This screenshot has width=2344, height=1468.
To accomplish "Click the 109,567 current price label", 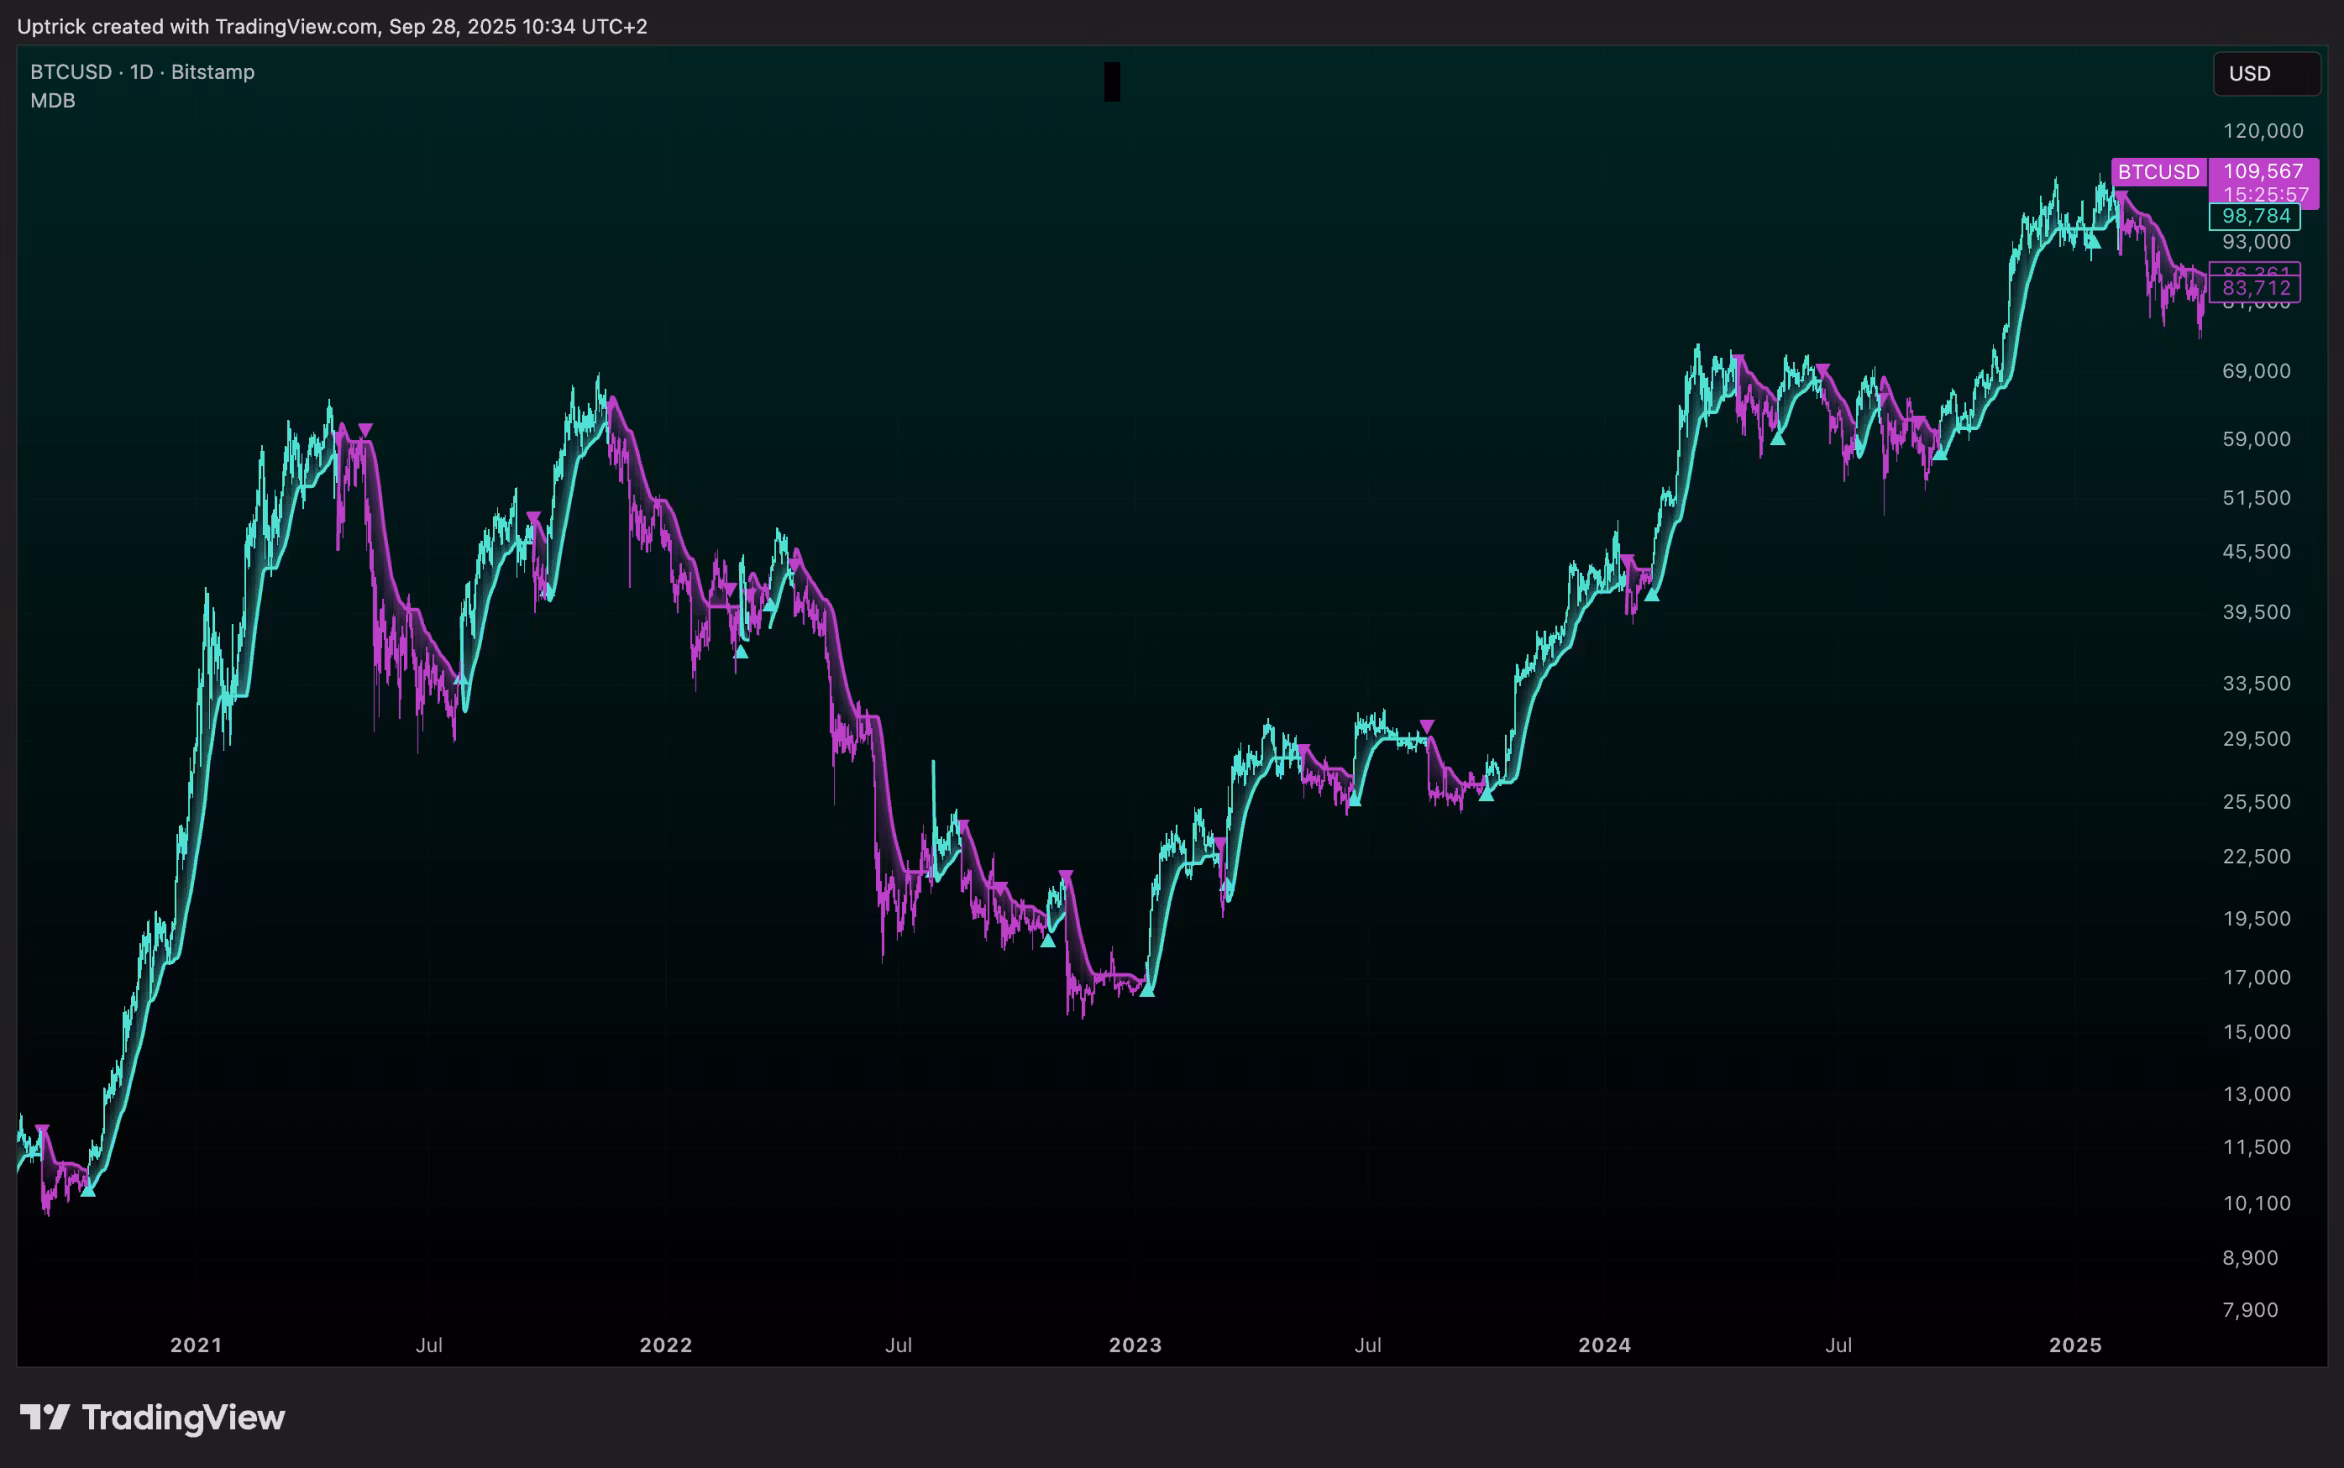I will coord(2263,172).
